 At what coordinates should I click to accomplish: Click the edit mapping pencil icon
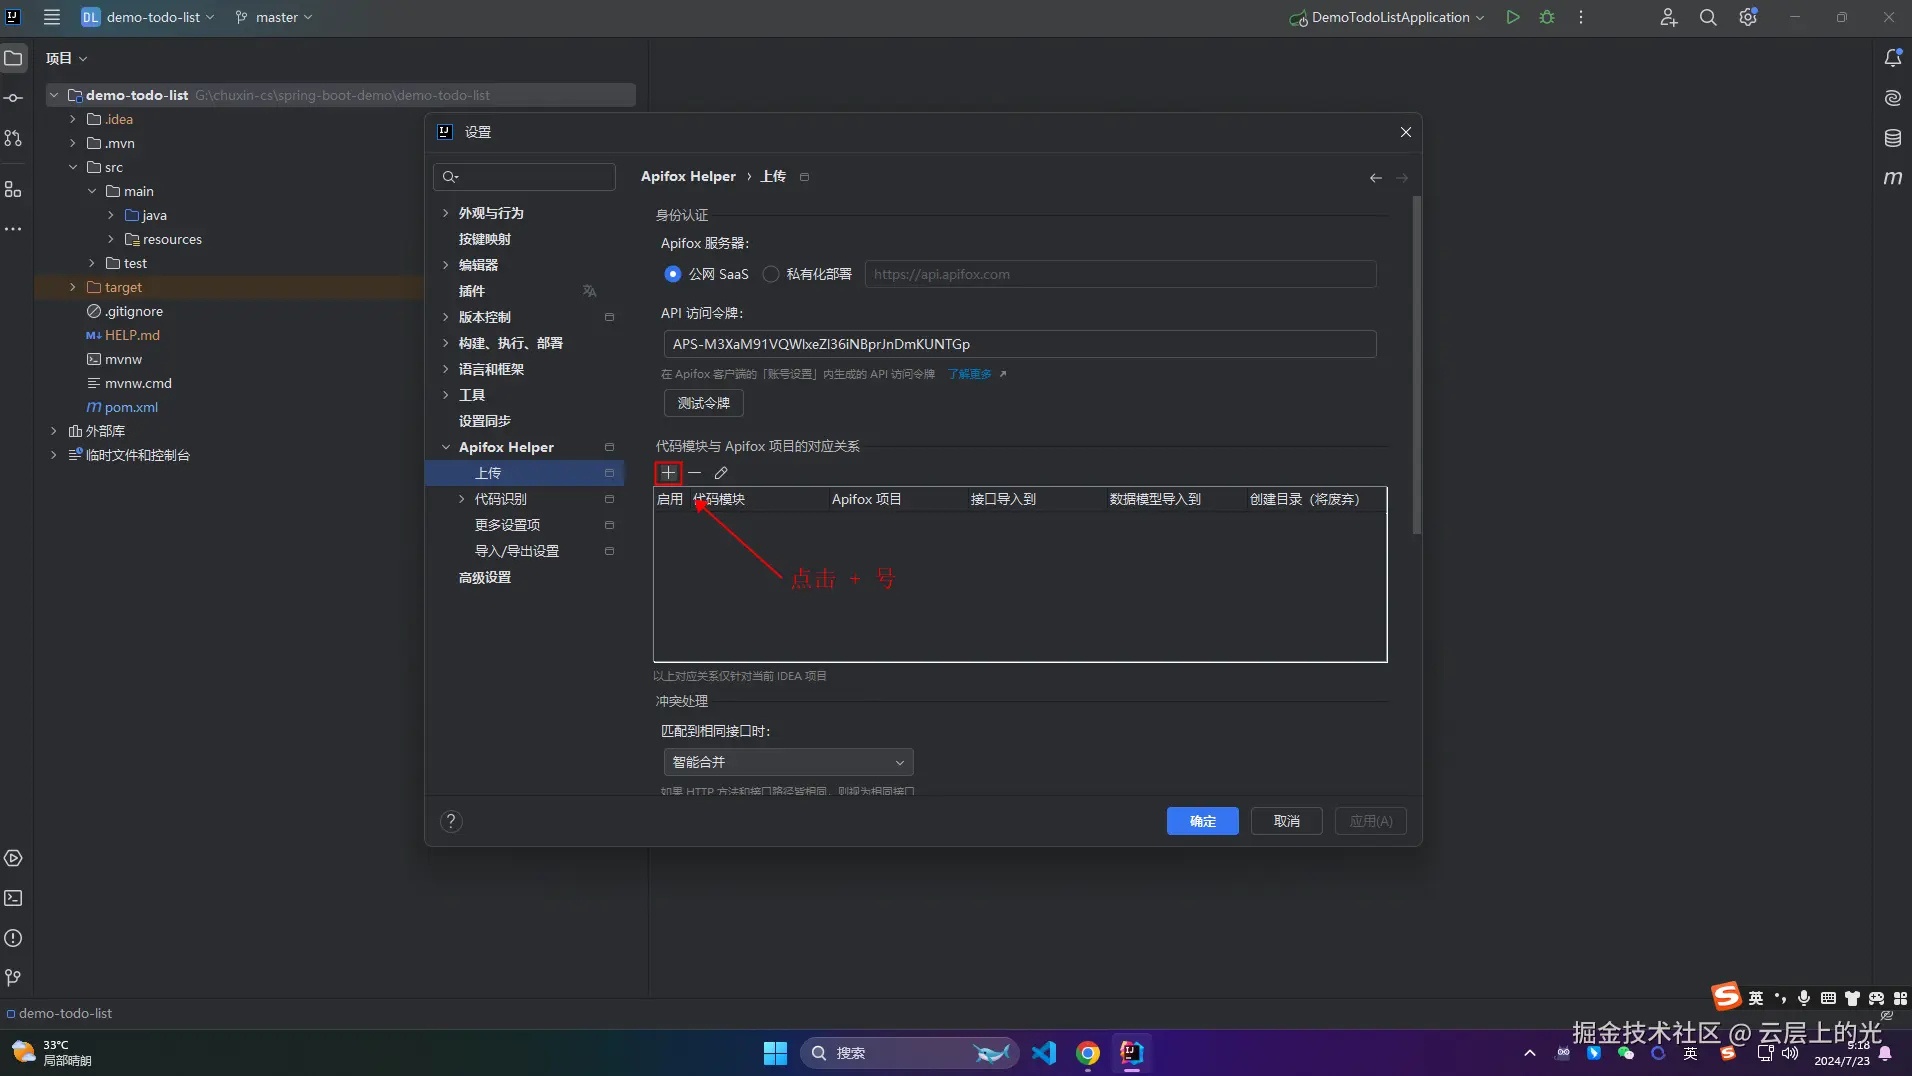[x=721, y=473]
